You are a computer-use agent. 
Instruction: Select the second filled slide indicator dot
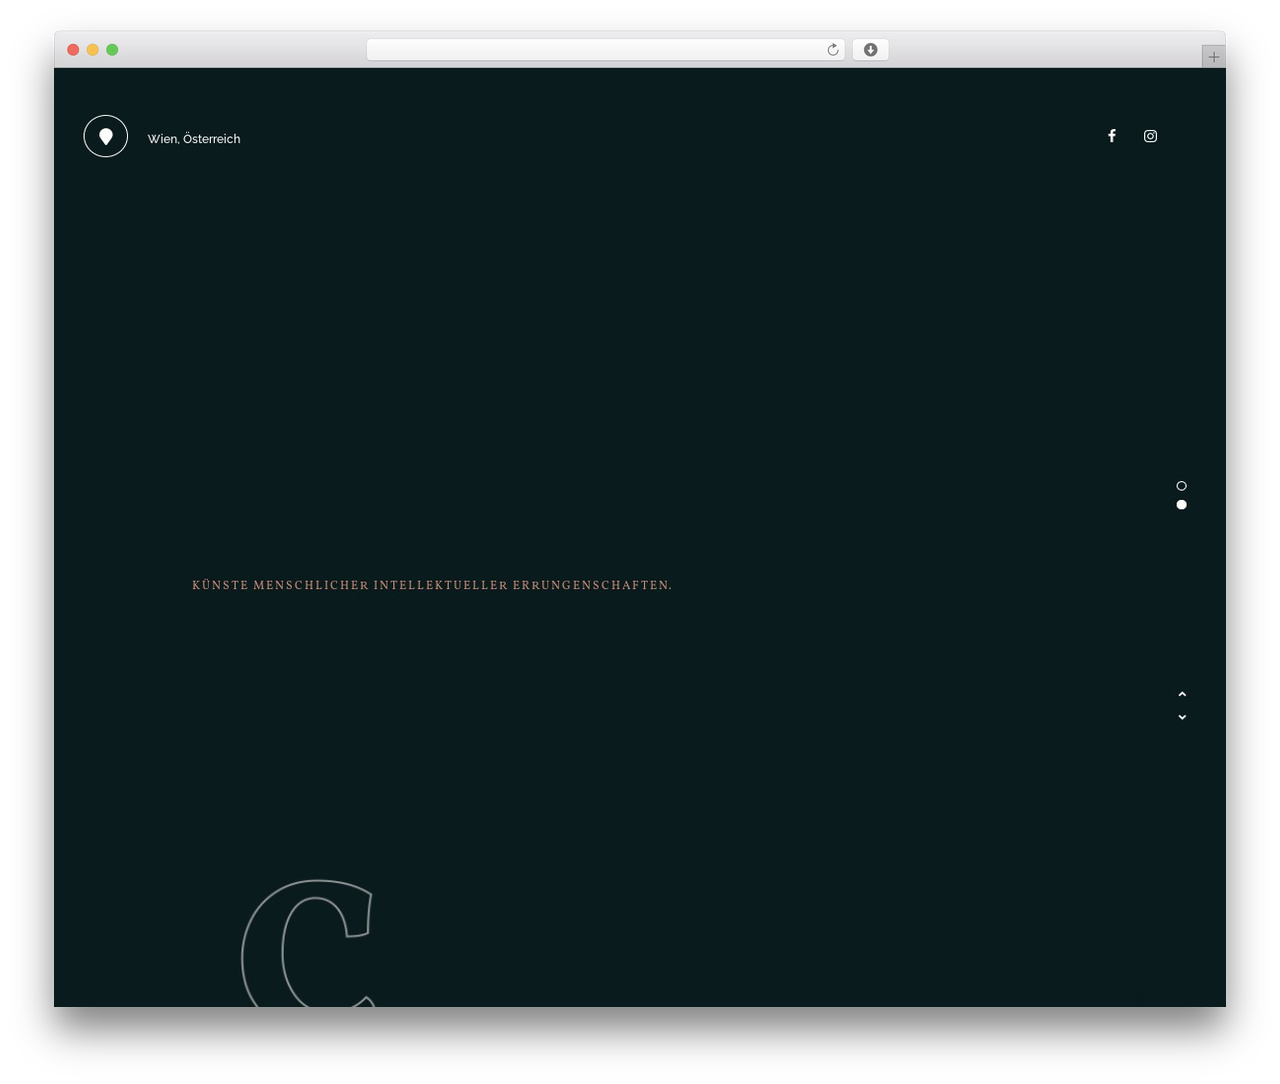coord(1181,505)
